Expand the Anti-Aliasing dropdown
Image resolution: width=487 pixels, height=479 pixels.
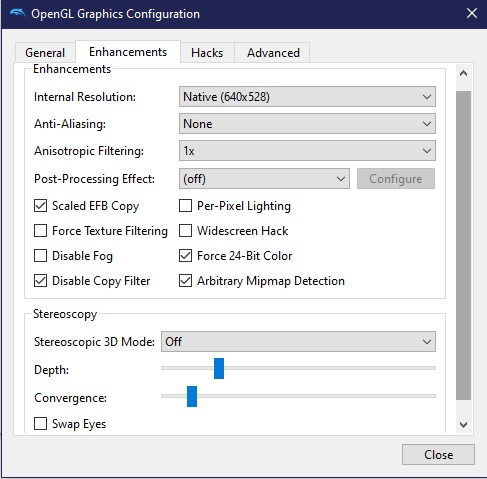click(307, 124)
